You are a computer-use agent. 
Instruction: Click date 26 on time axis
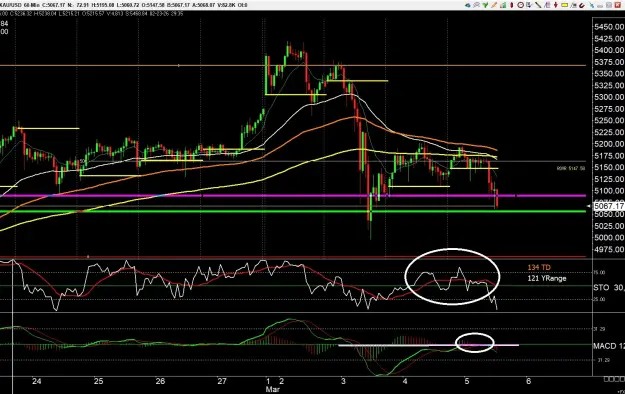point(160,381)
